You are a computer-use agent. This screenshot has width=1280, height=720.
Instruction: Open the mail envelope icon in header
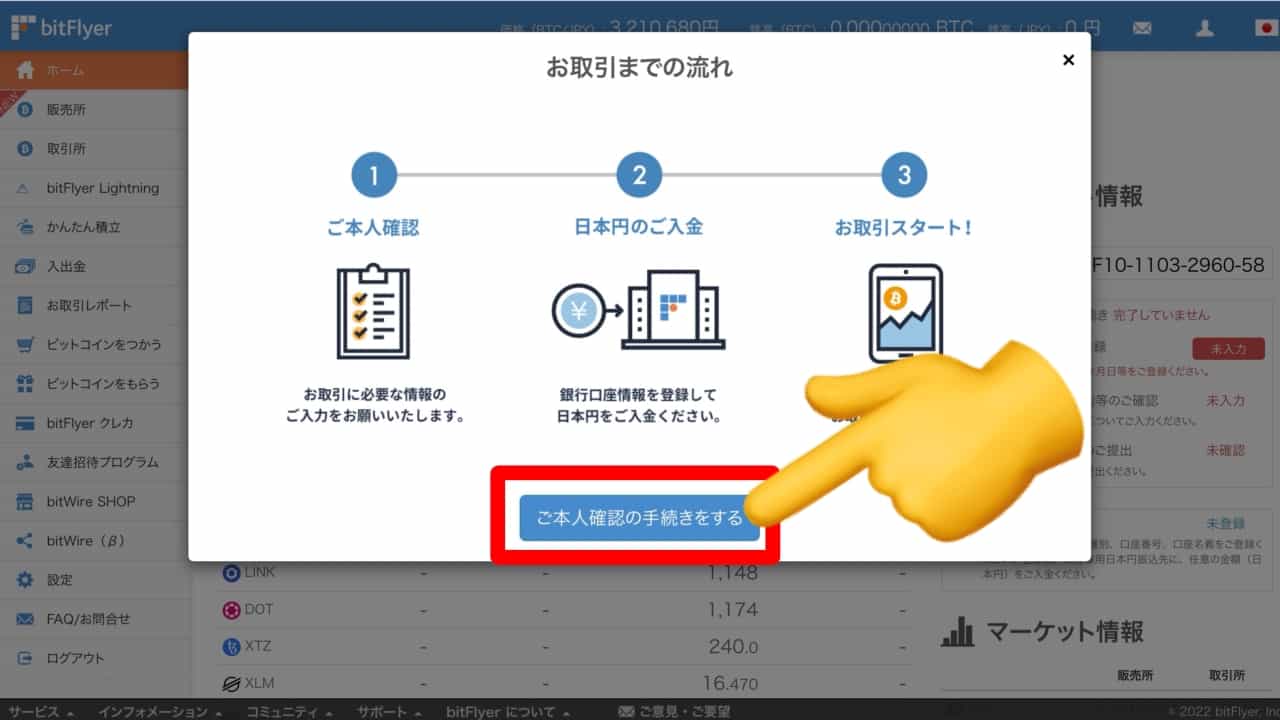click(x=1142, y=28)
